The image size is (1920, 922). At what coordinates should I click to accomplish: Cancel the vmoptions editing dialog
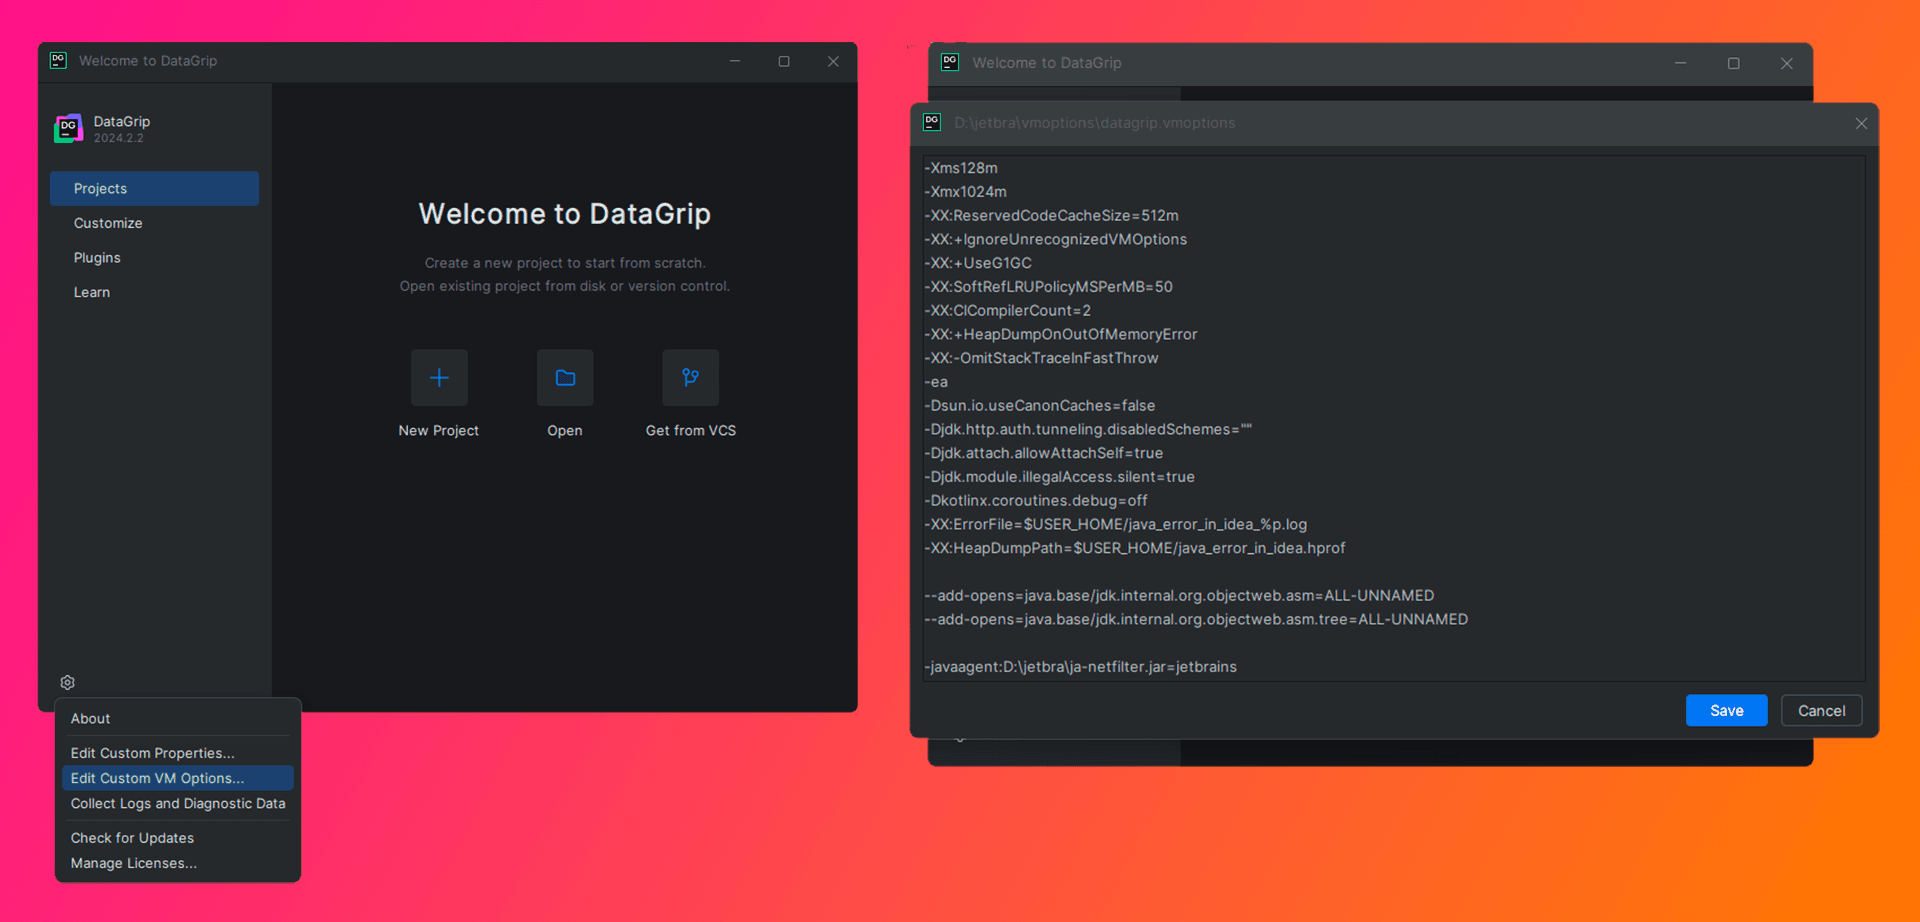click(x=1821, y=710)
